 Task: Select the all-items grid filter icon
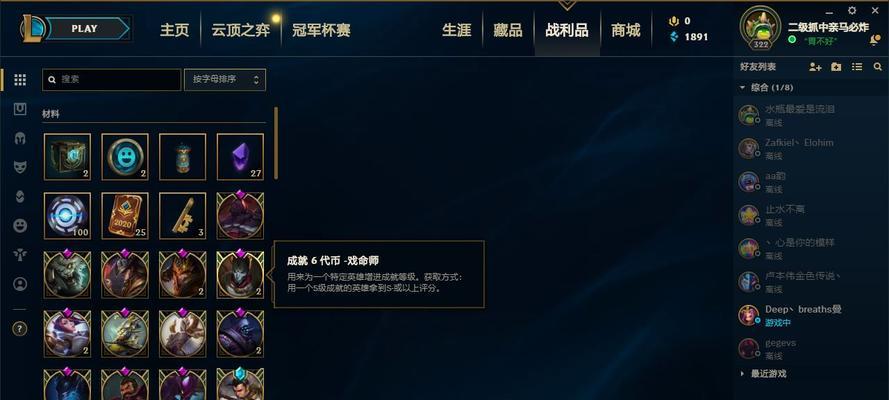pos(20,80)
